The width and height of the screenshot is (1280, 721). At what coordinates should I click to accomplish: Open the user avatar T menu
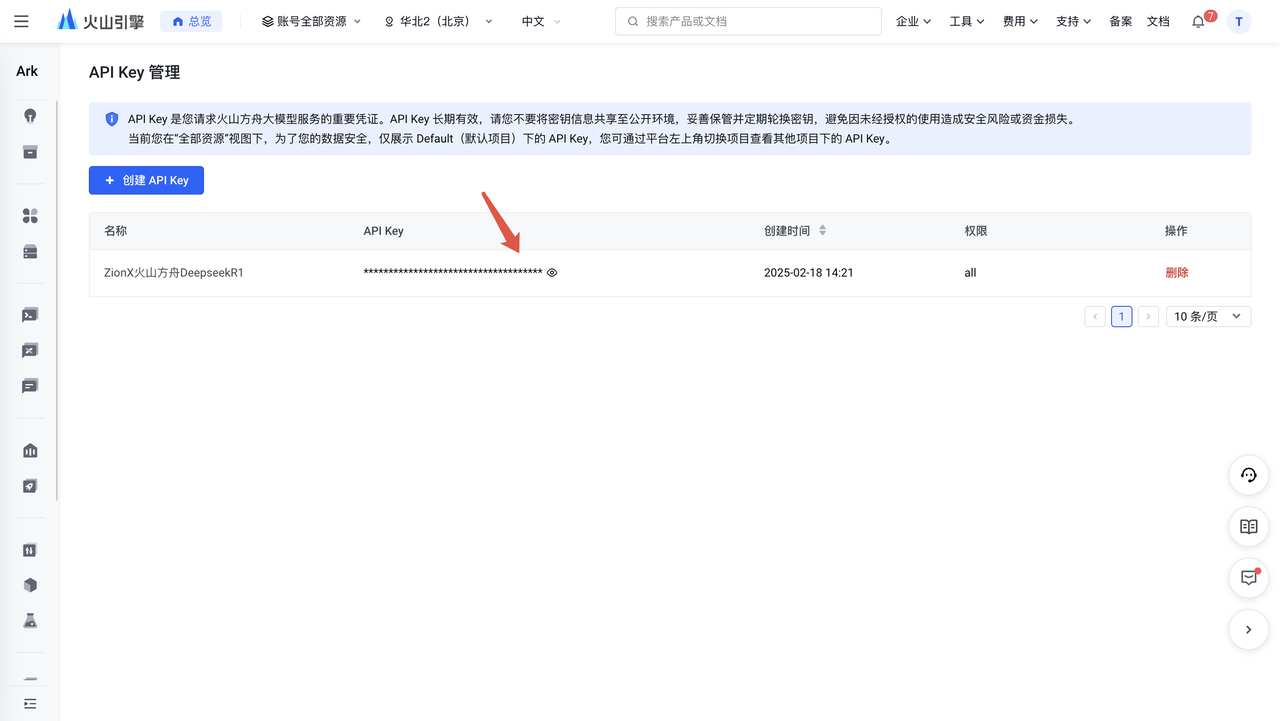point(1239,21)
